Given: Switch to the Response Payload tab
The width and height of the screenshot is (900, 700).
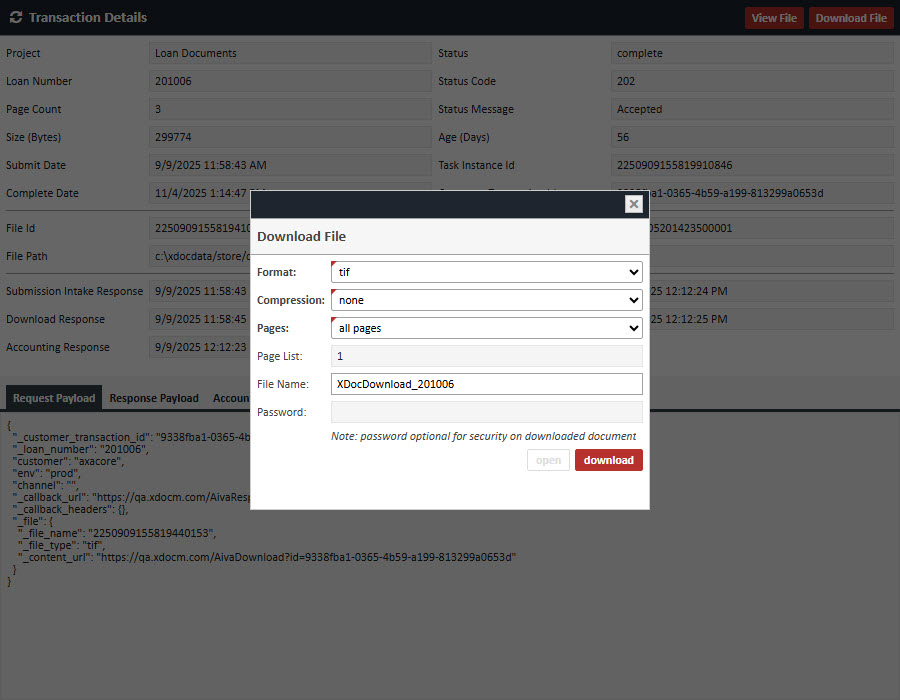Looking at the screenshot, I should click(x=154, y=398).
